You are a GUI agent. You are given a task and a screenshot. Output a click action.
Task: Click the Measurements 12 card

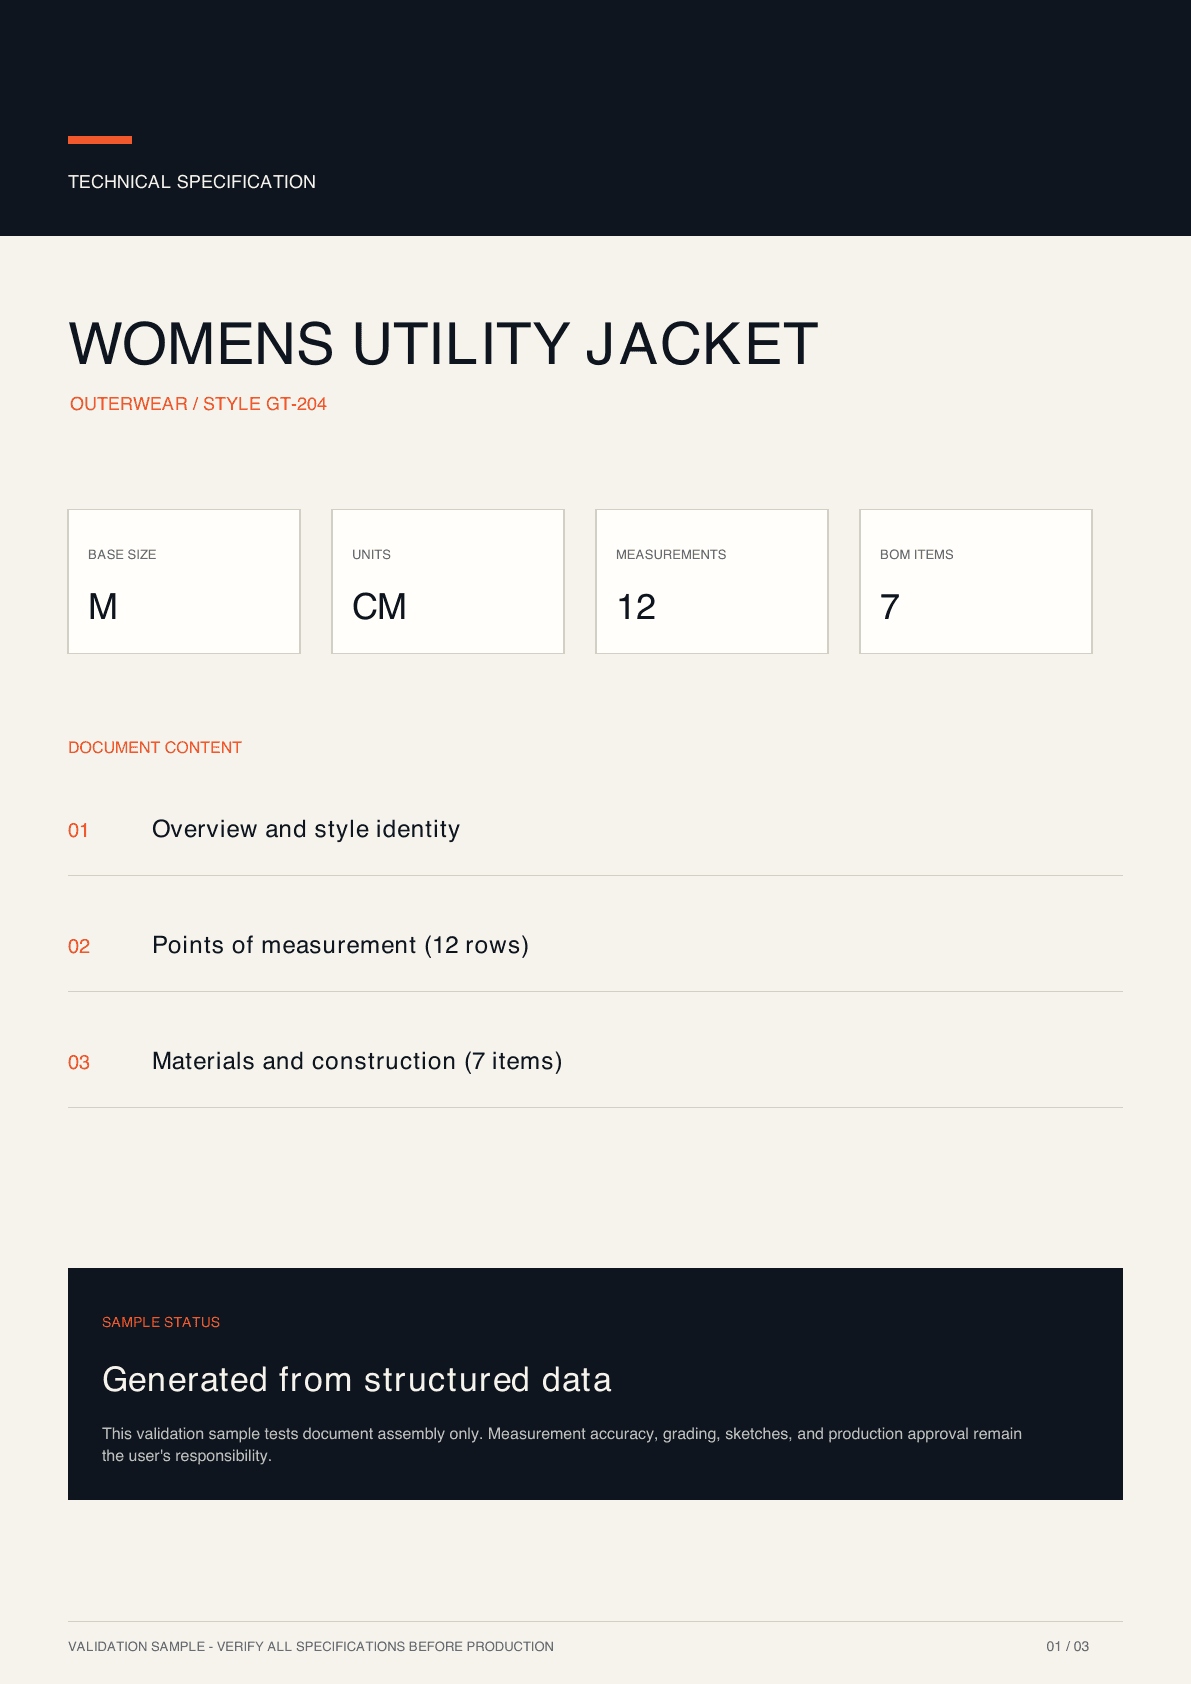(x=712, y=582)
